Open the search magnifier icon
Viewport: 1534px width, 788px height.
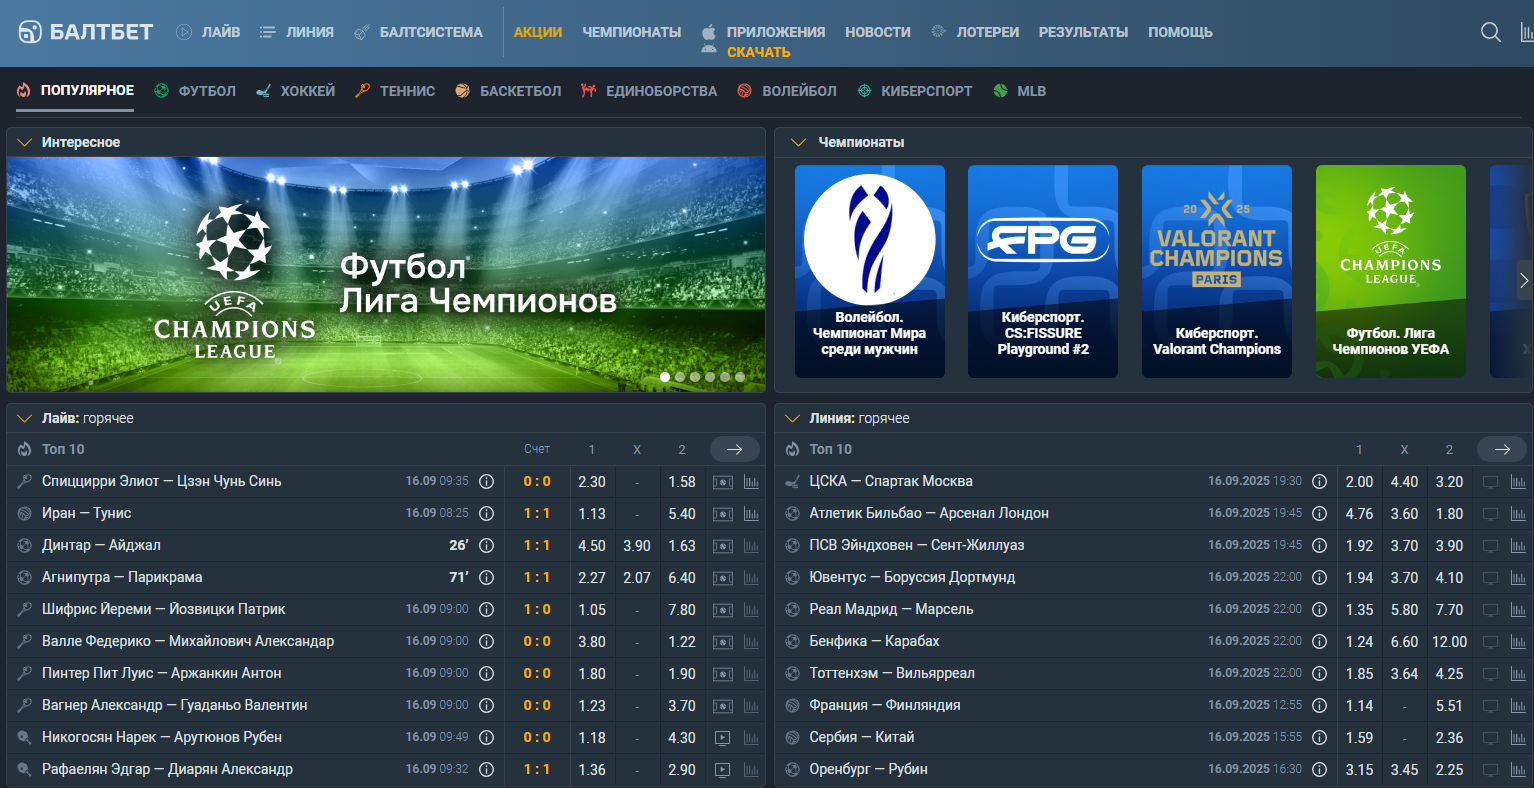pos(1490,32)
